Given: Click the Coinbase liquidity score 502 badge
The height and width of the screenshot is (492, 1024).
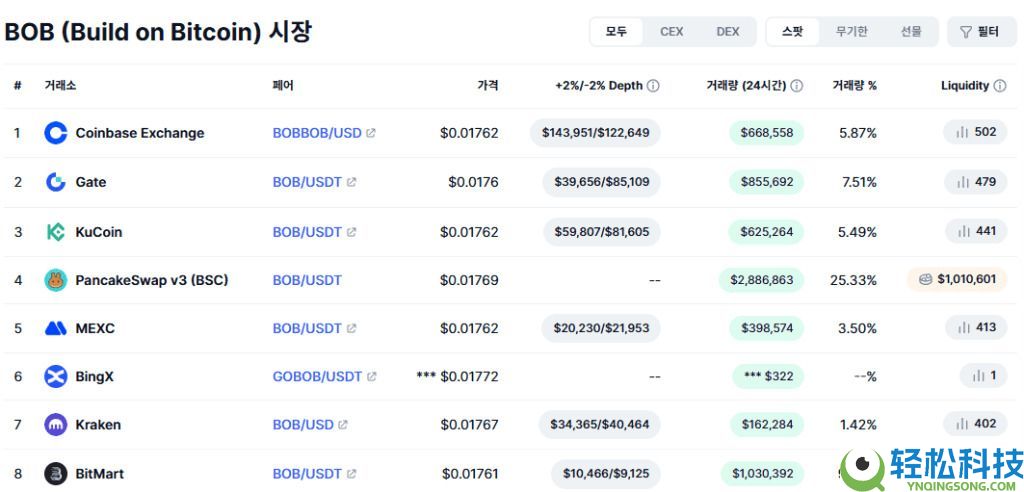Looking at the screenshot, I should click(976, 132).
